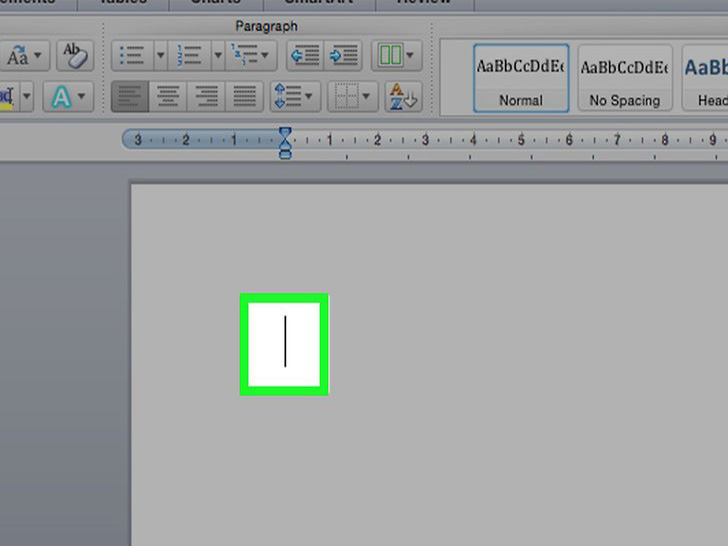The height and width of the screenshot is (546, 728).
Task: Increase the paragraph indent
Action: tap(343, 56)
